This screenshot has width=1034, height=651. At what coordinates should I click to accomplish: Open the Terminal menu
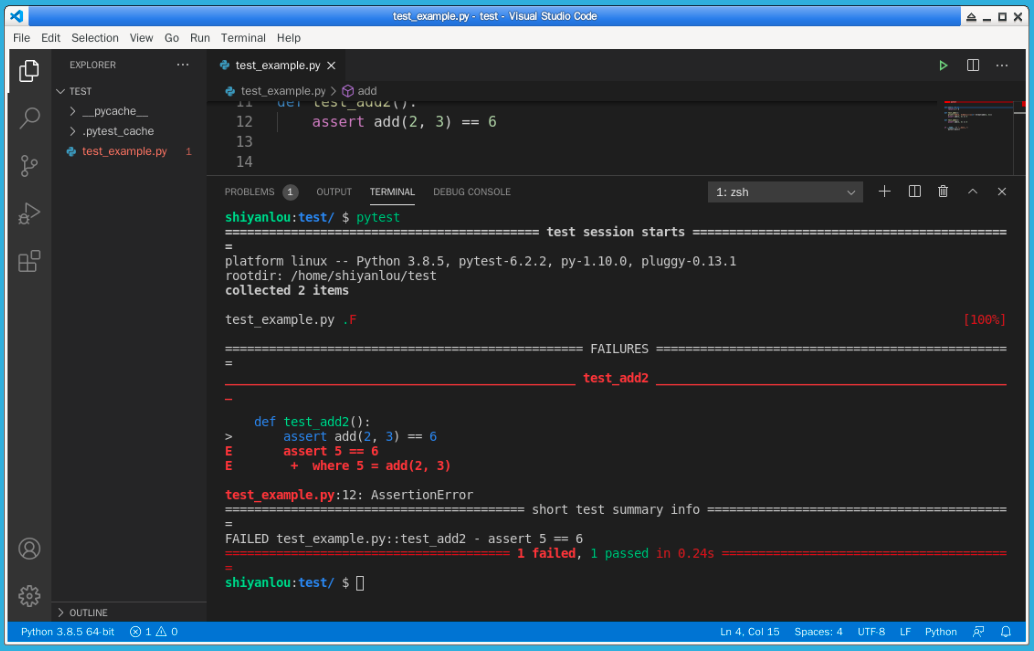coord(243,38)
